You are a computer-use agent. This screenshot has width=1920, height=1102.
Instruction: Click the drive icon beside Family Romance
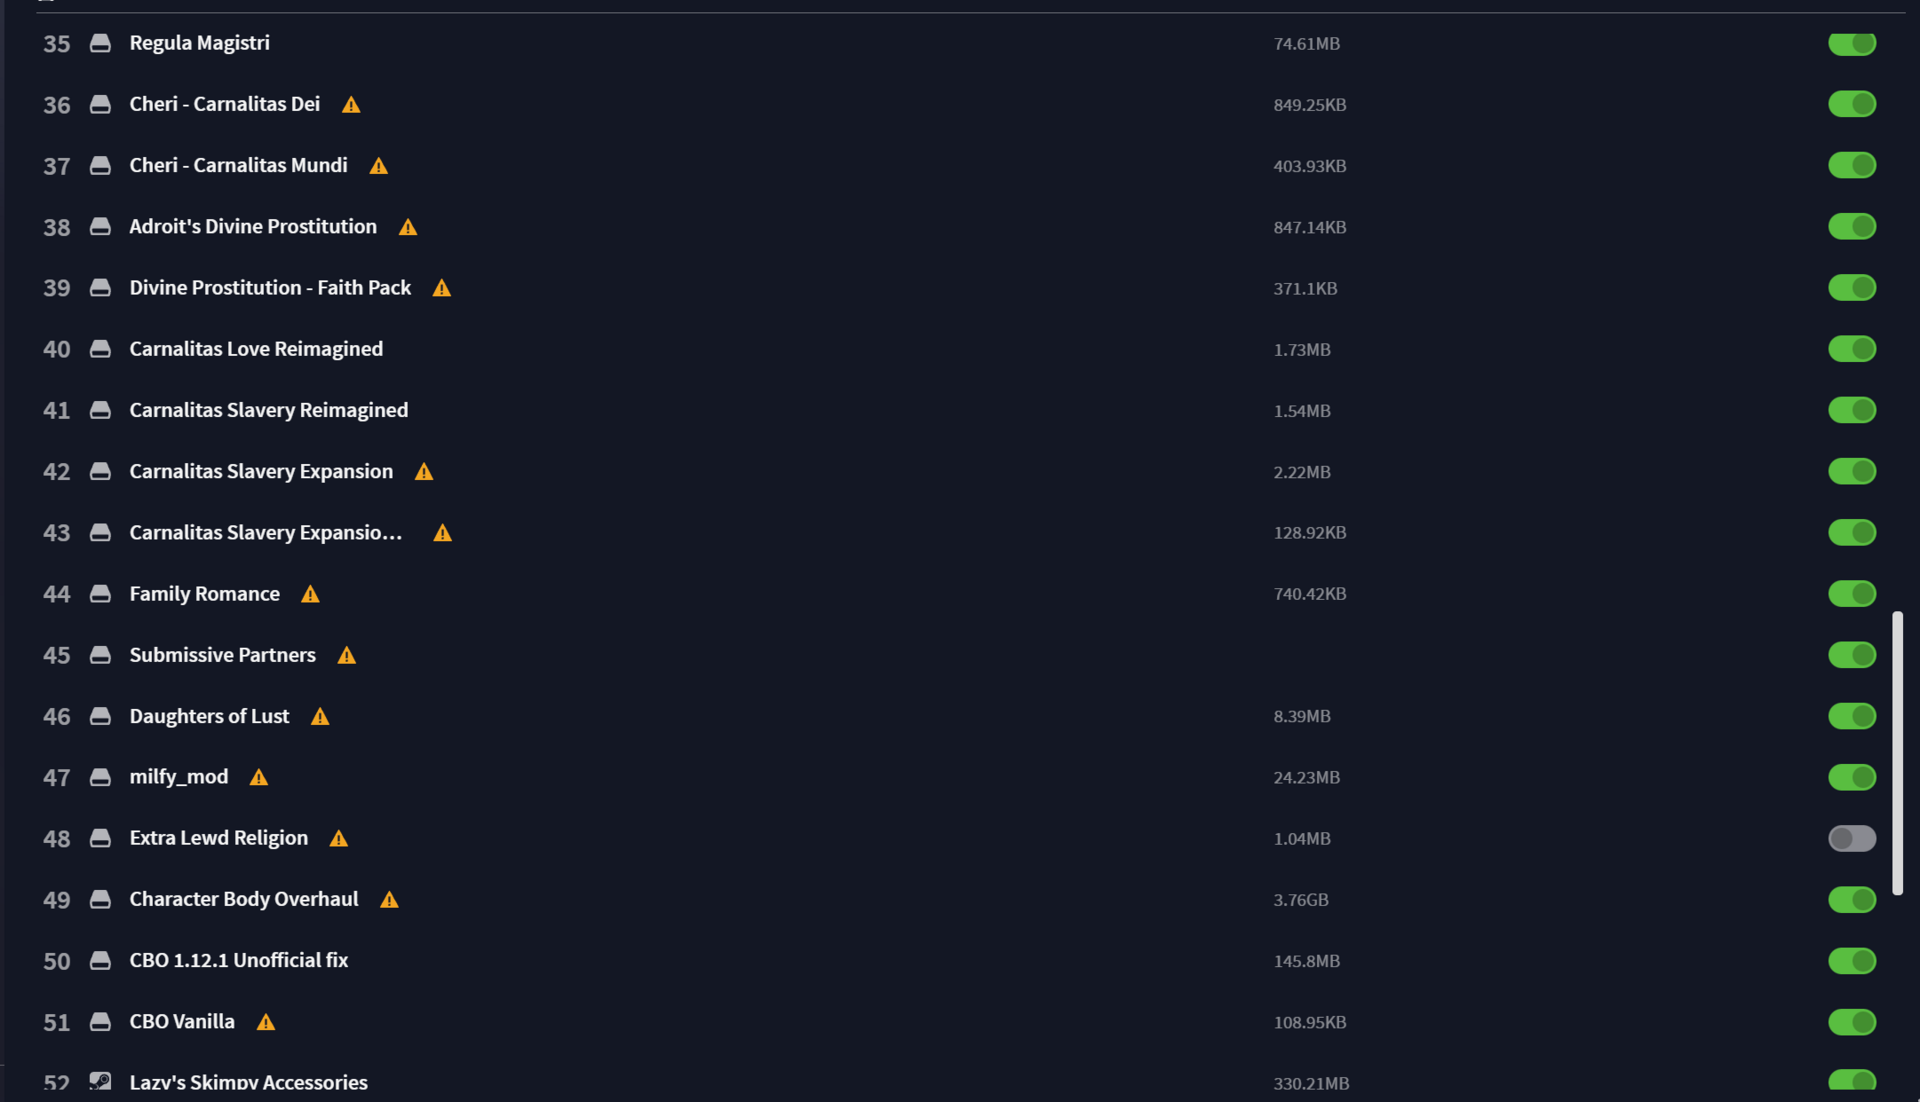click(100, 593)
